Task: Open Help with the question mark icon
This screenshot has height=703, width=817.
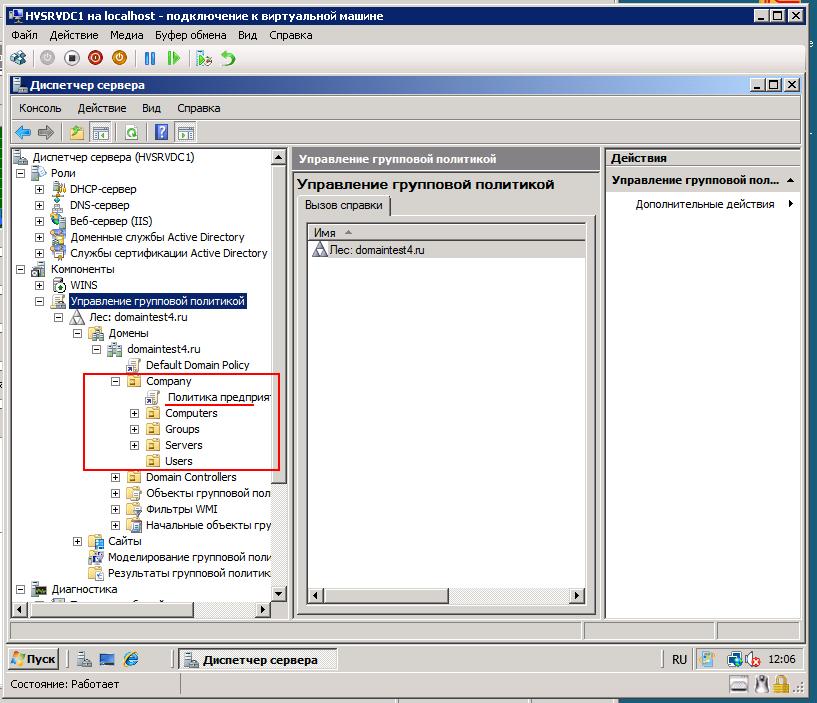Action: pyautogui.click(x=162, y=132)
